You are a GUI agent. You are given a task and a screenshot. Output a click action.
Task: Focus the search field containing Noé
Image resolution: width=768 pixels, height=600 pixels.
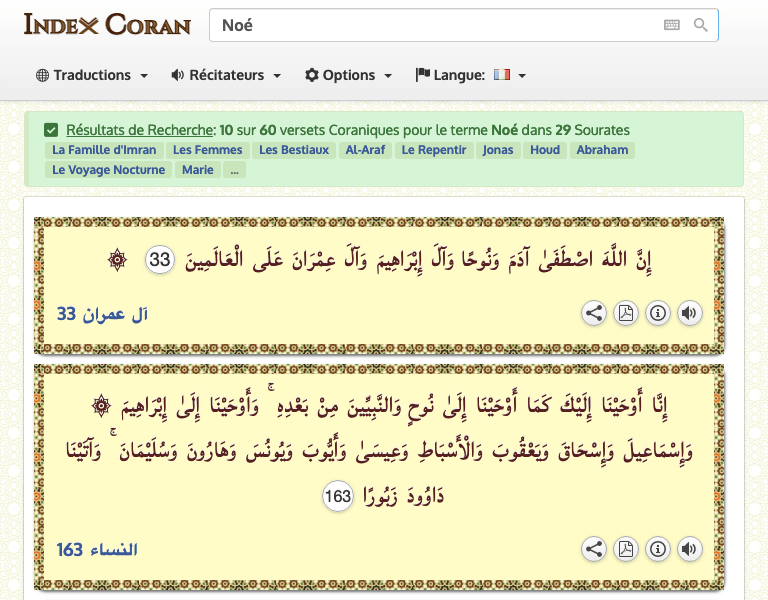pos(430,25)
